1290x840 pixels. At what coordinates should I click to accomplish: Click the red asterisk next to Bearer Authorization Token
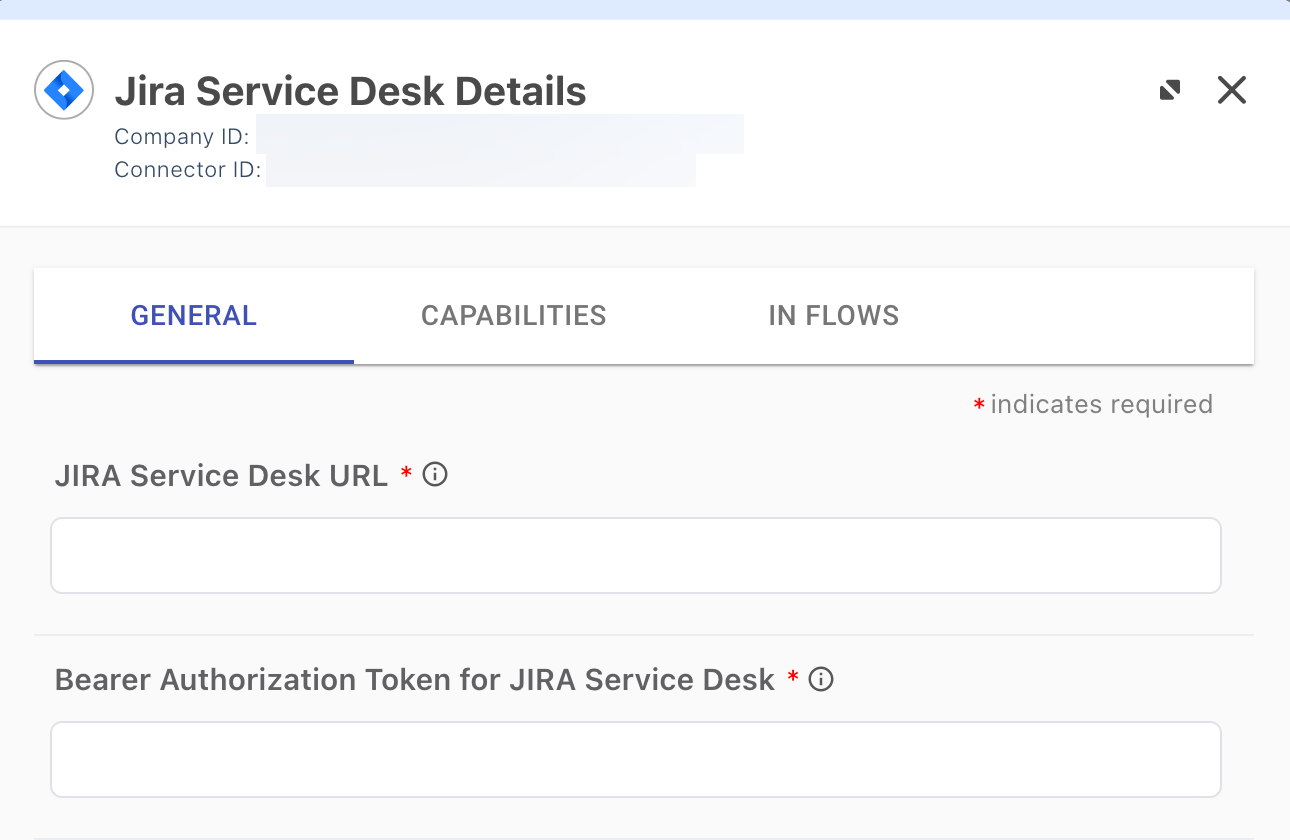click(x=792, y=678)
